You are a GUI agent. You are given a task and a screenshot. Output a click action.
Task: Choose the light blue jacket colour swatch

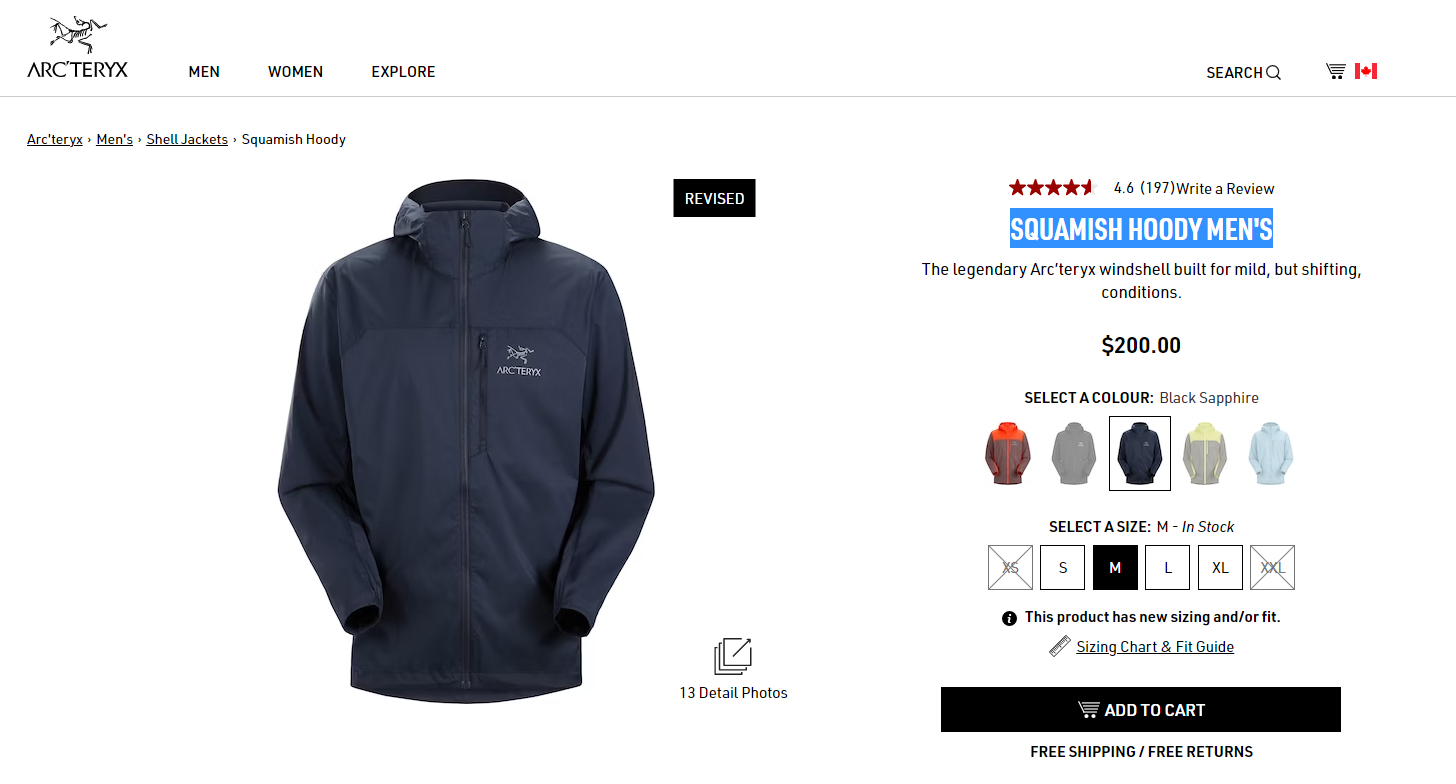pyautogui.click(x=1270, y=453)
